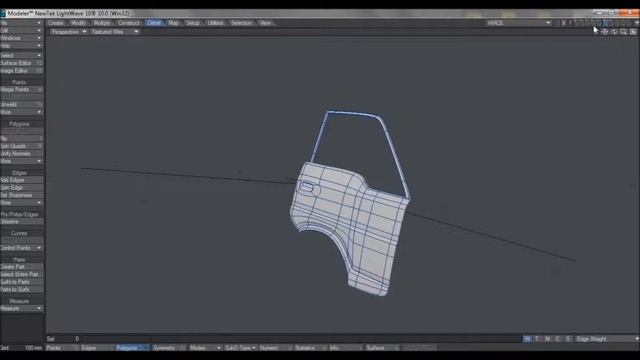640x360 pixels.
Task: Open the Selection tab
Action: [242, 23]
